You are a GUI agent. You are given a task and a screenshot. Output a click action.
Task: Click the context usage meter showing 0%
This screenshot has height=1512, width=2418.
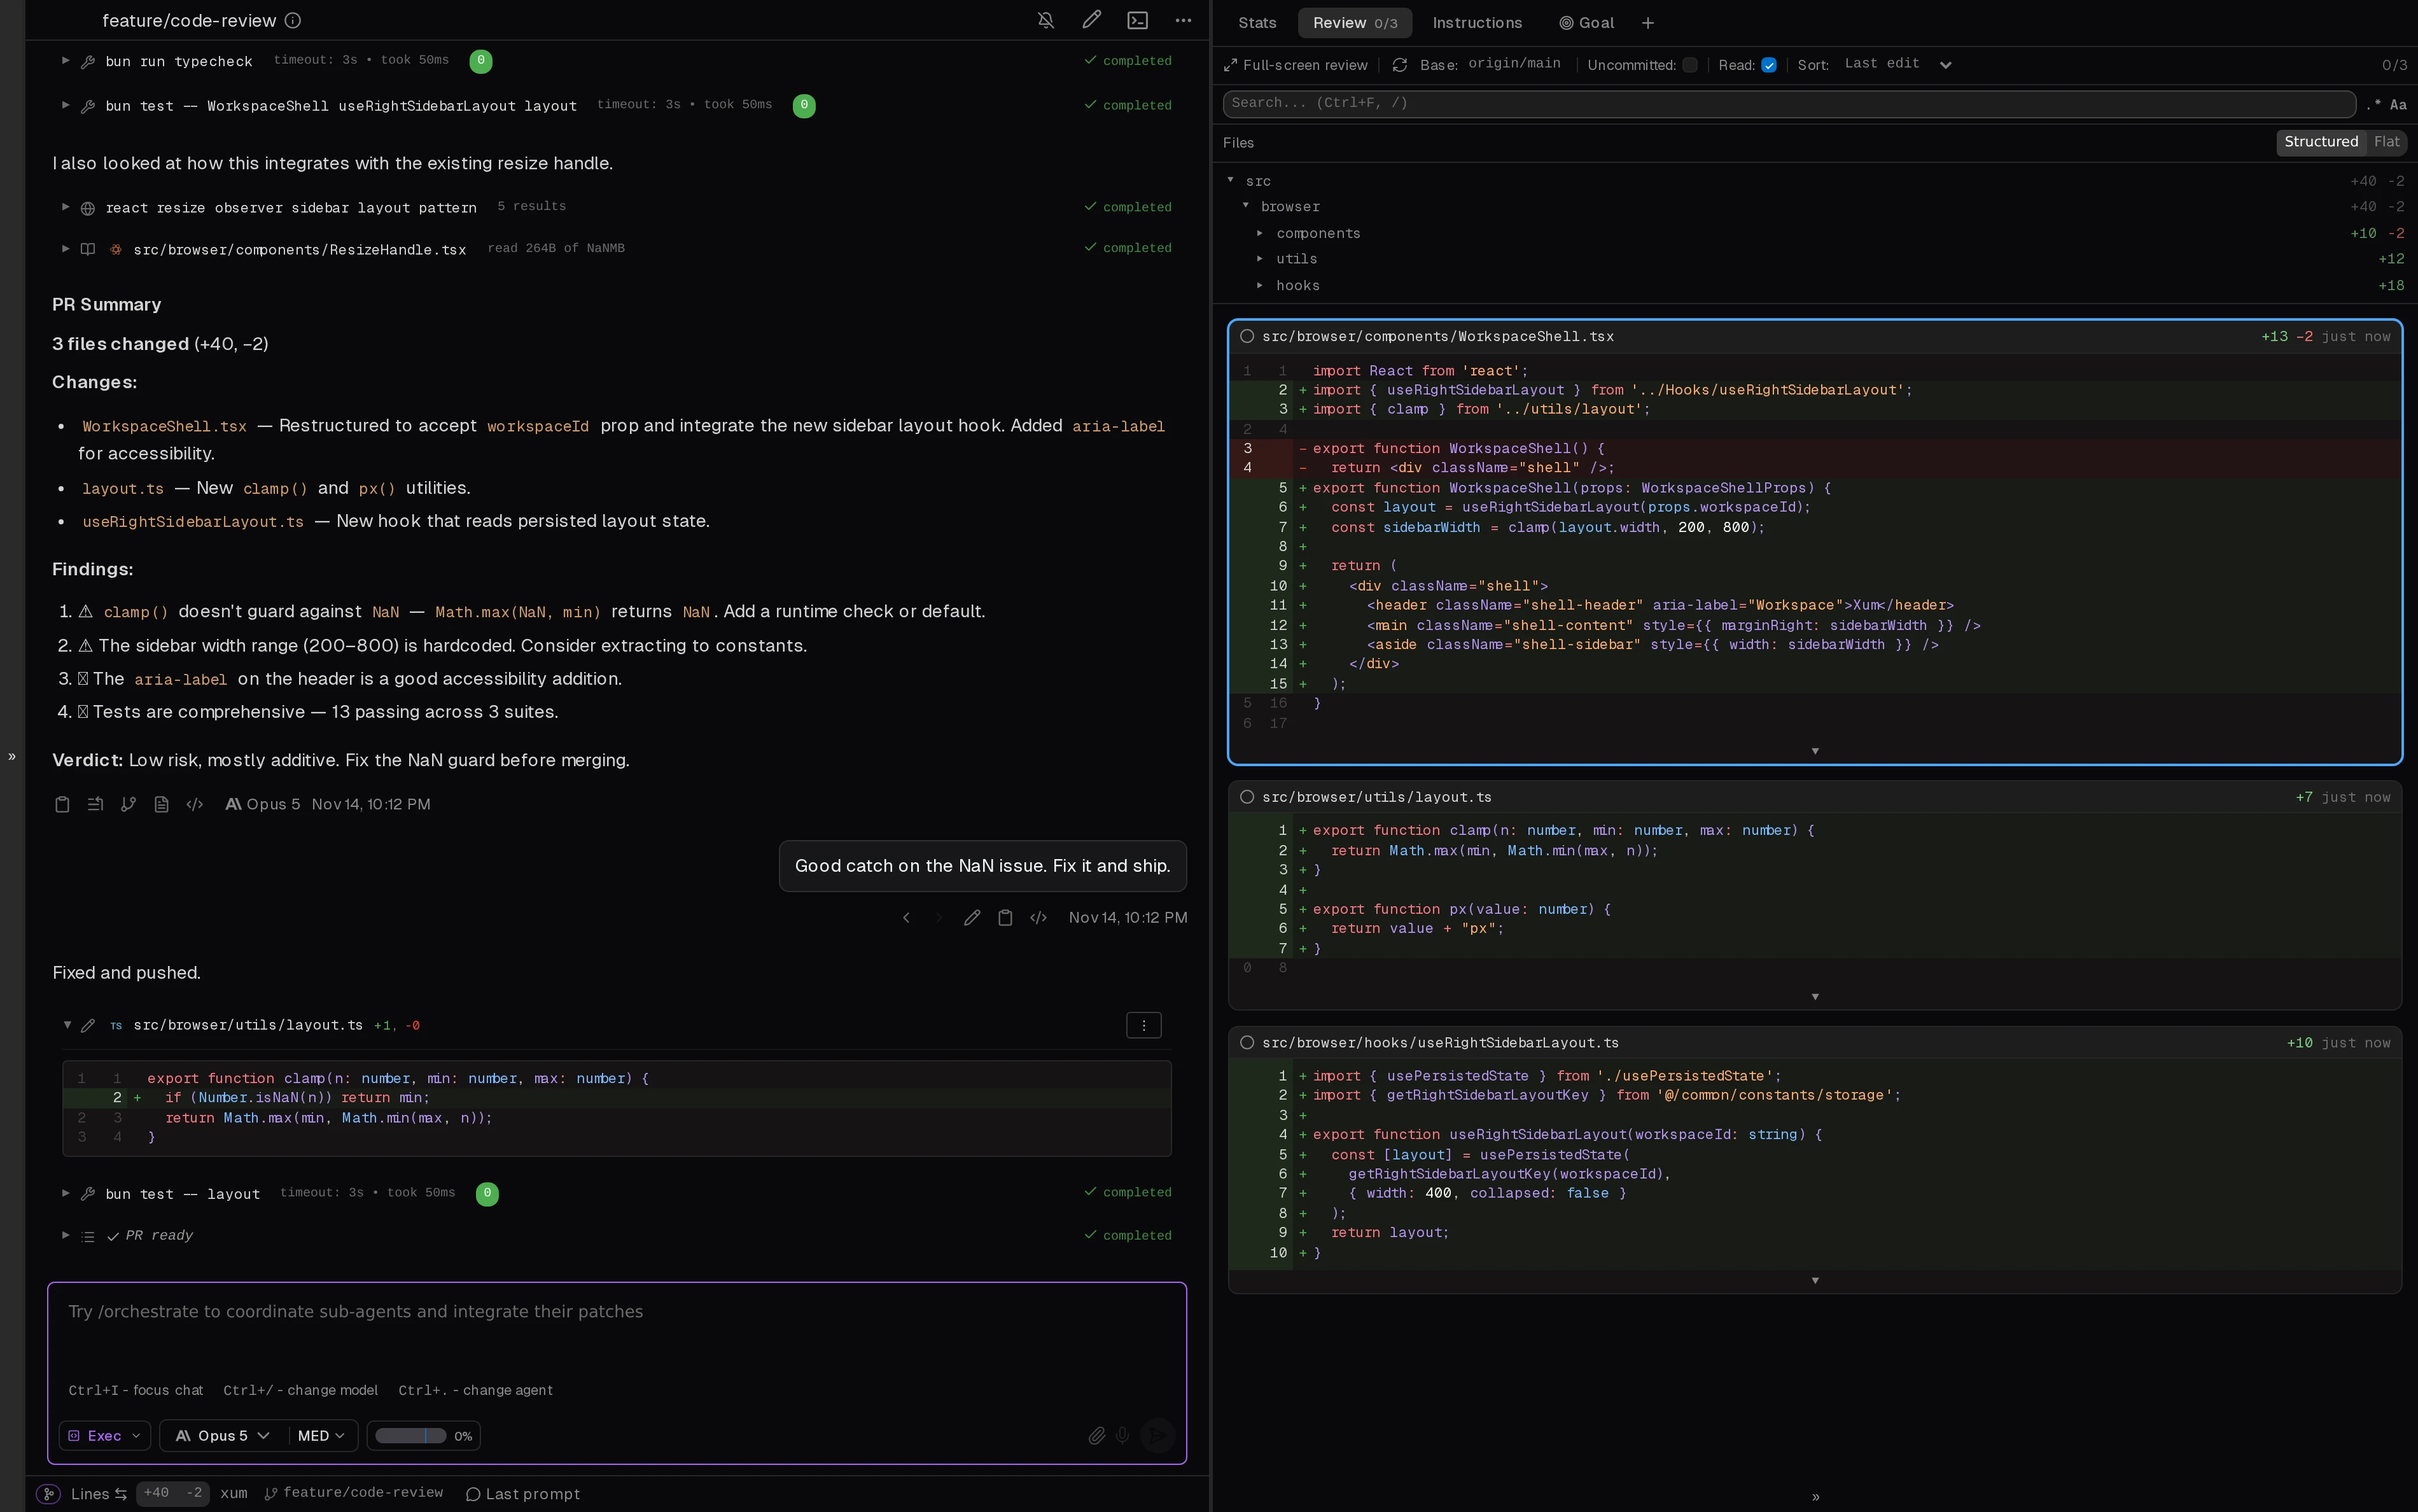click(x=423, y=1436)
